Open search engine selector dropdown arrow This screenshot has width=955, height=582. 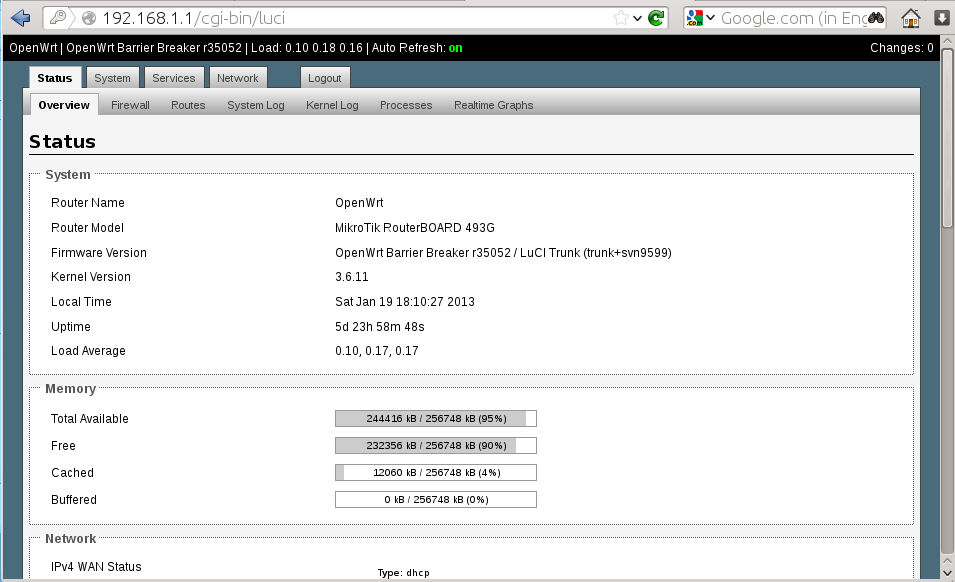coord(710,18)
